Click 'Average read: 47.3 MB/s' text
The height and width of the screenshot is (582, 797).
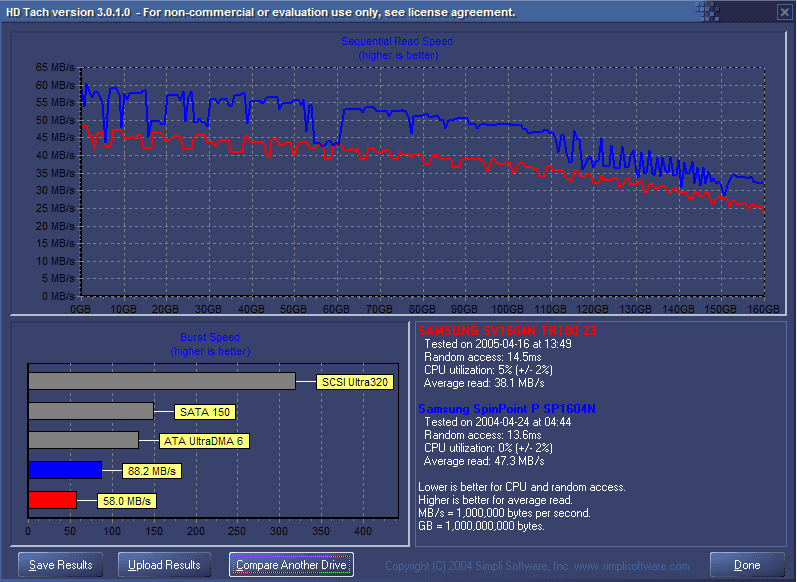pyautogui.click(x=484, y=461)
